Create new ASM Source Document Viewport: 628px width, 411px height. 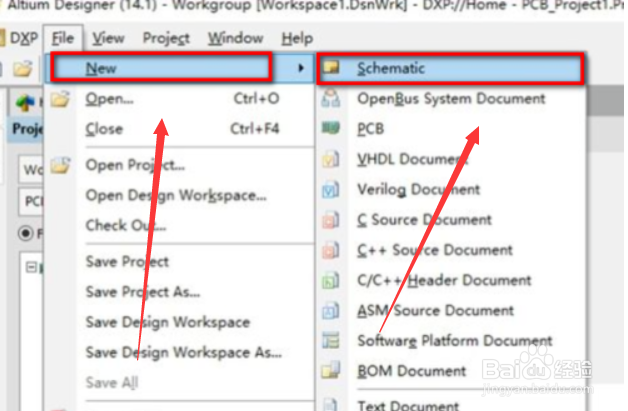pyautogui.click(x=451, y=311)
